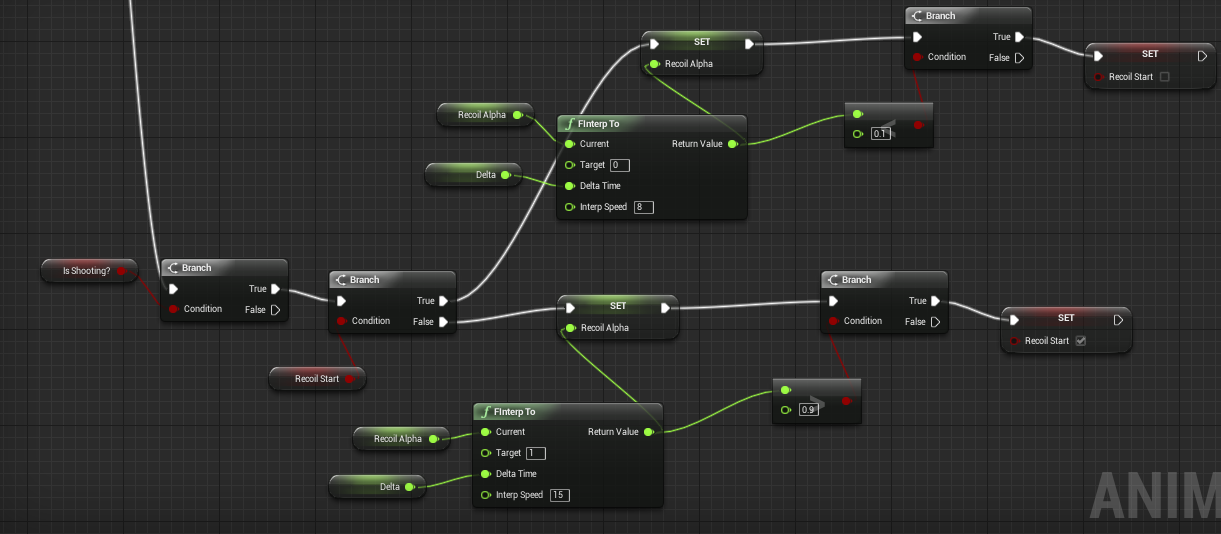Click Current pin on FInterp To with Target 0
The width and height of the screenshot is (1221, 534).
click(570, 144)
